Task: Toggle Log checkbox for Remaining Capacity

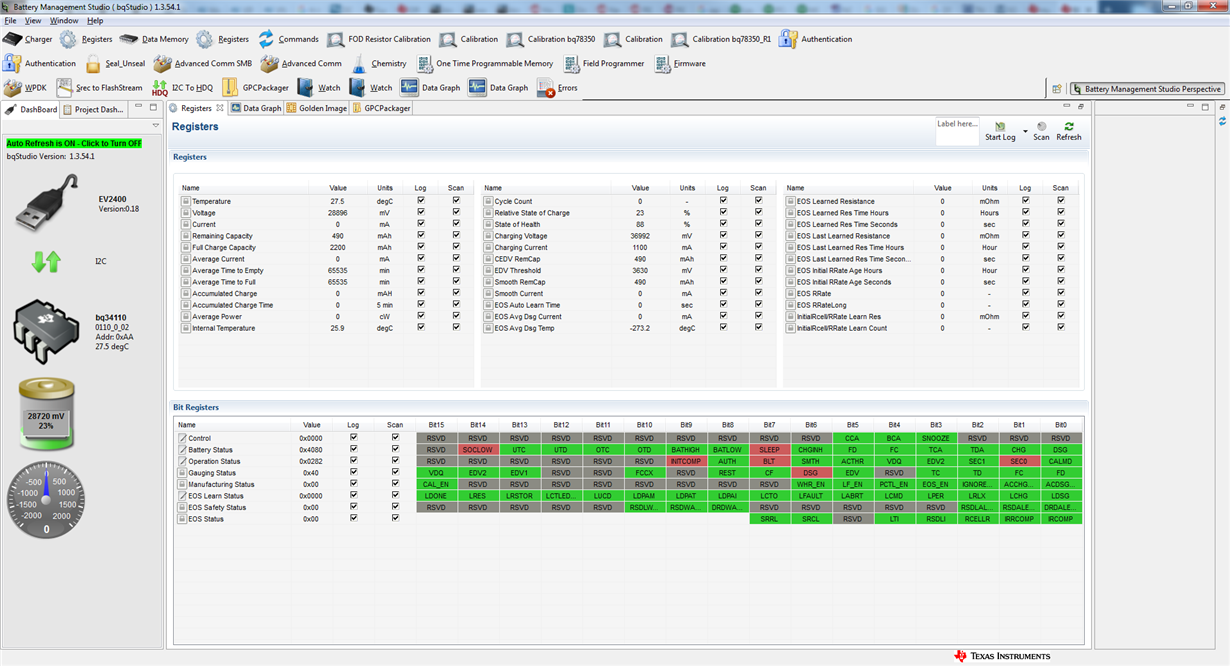Action: (420, 236)
